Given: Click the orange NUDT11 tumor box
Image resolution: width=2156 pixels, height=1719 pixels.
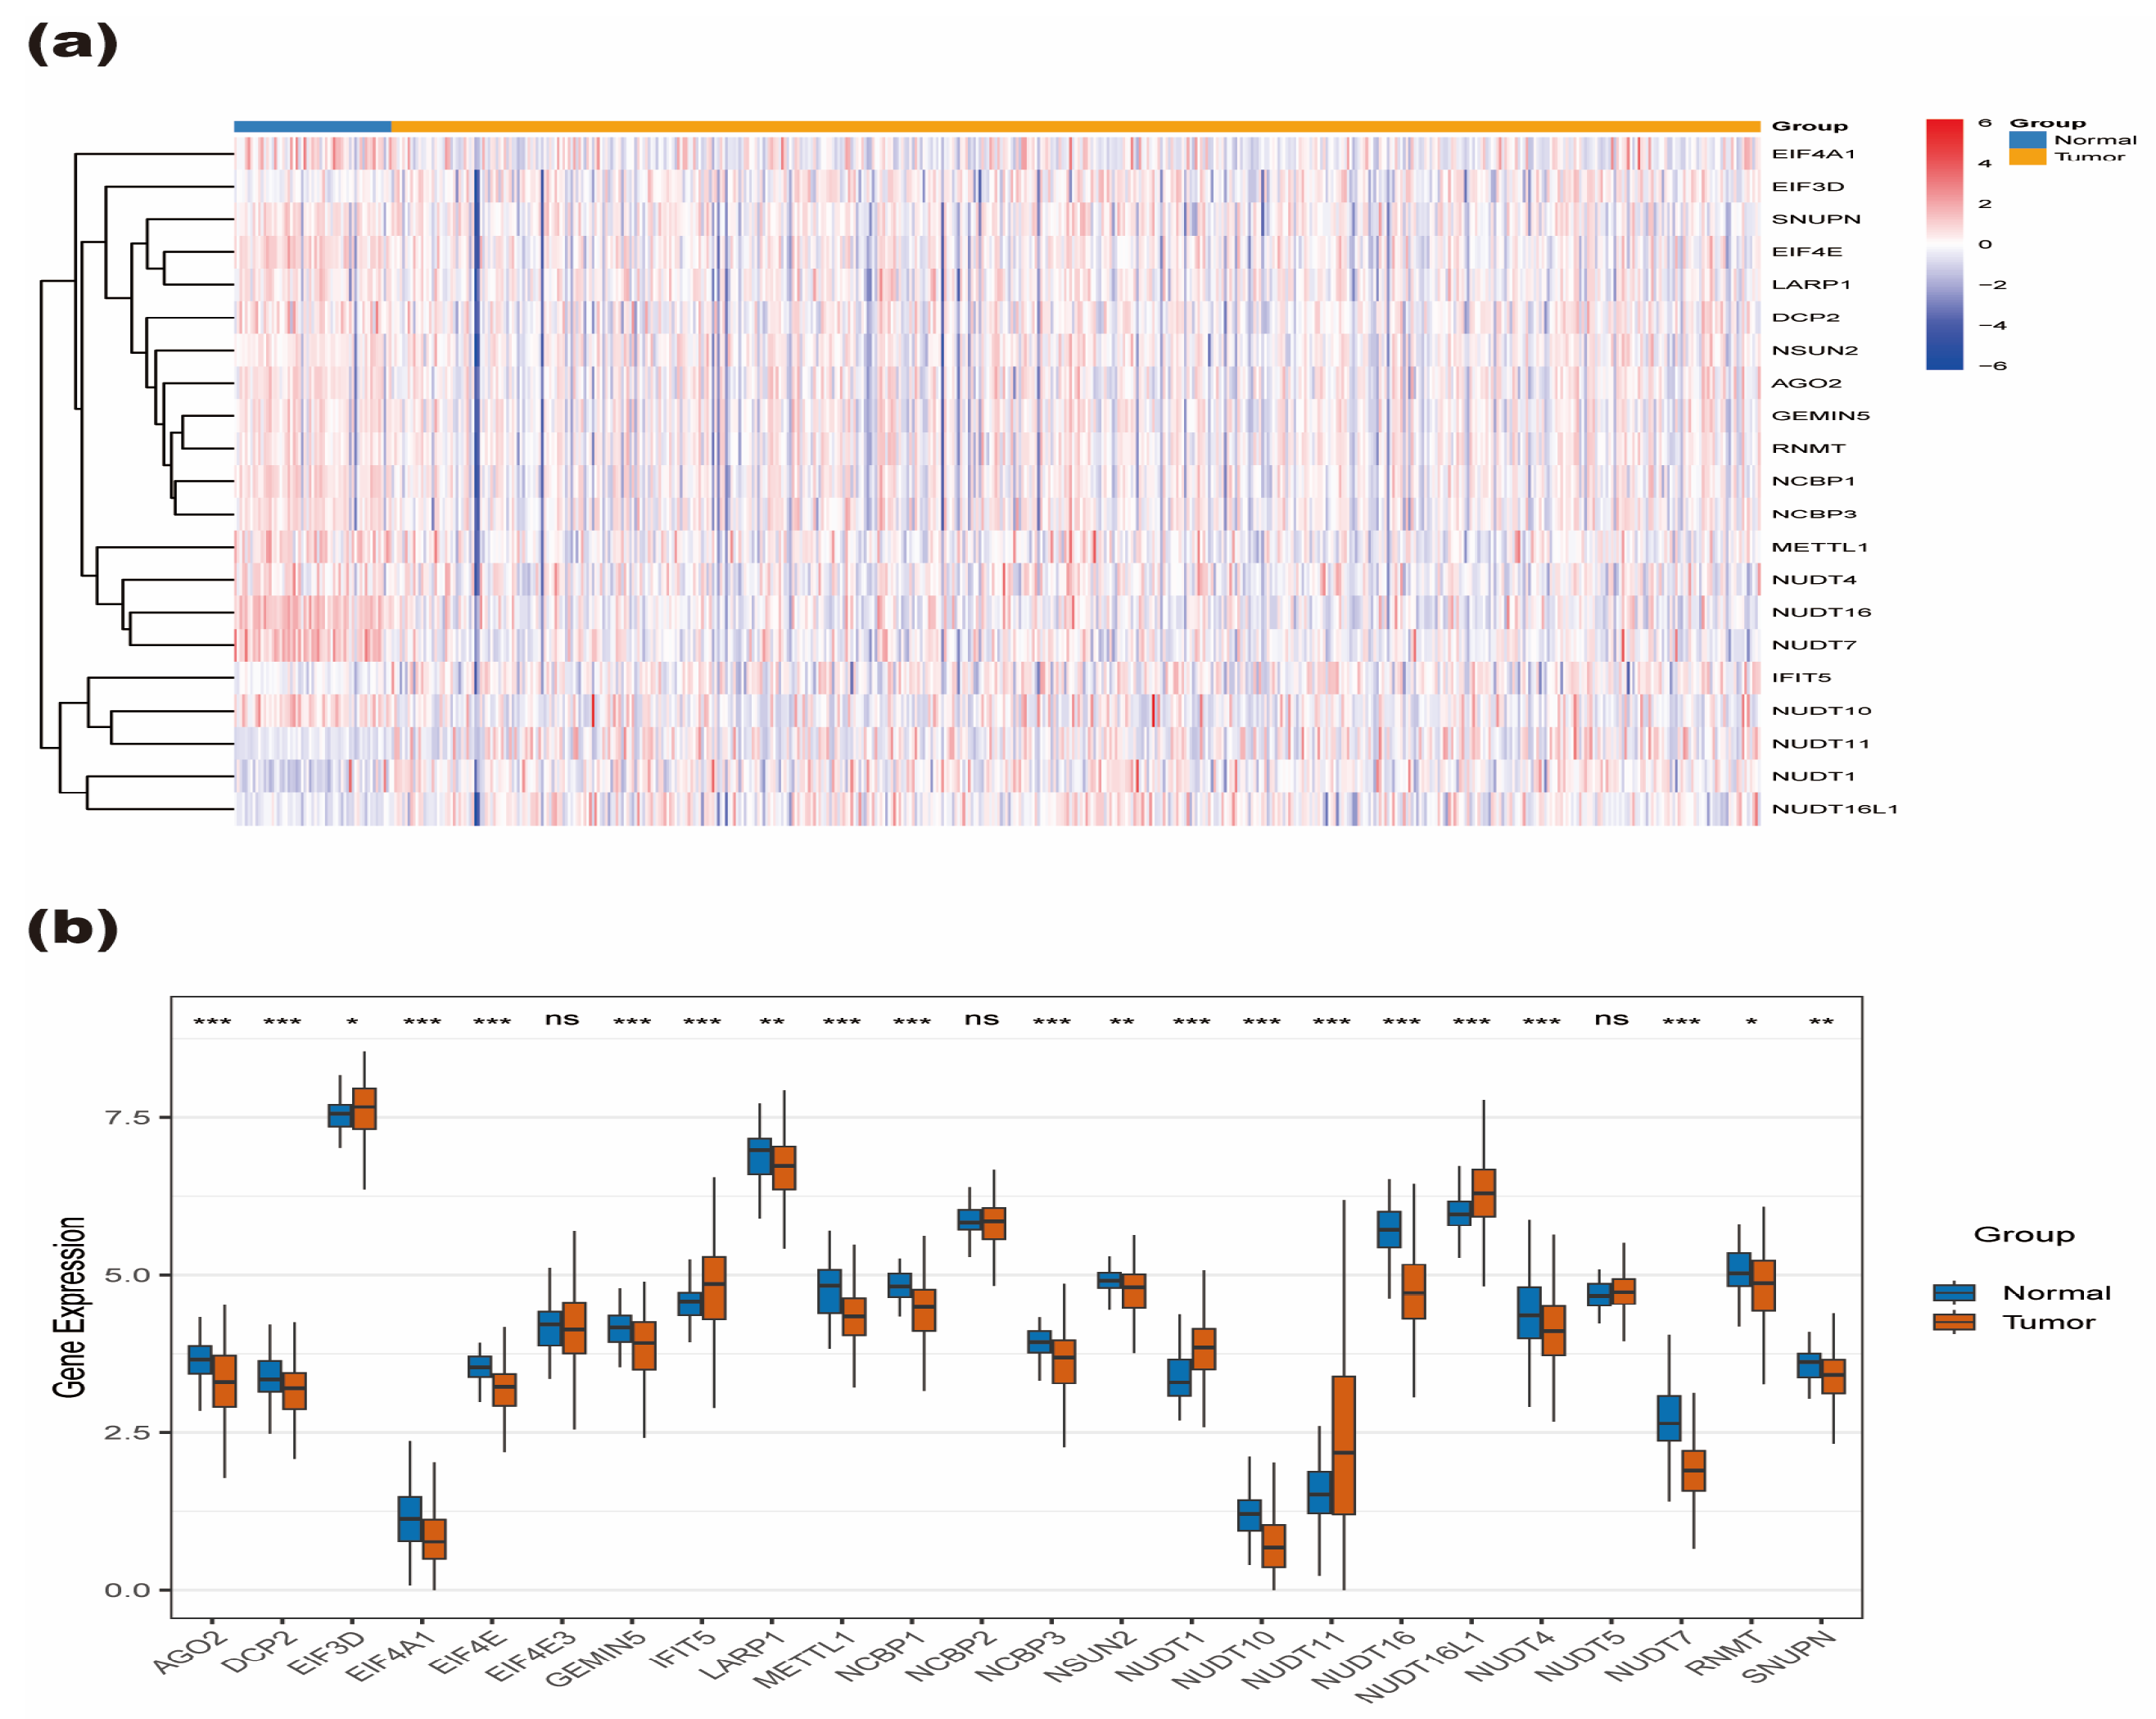Looking at the screenshot, I should click(1344, 1445).
